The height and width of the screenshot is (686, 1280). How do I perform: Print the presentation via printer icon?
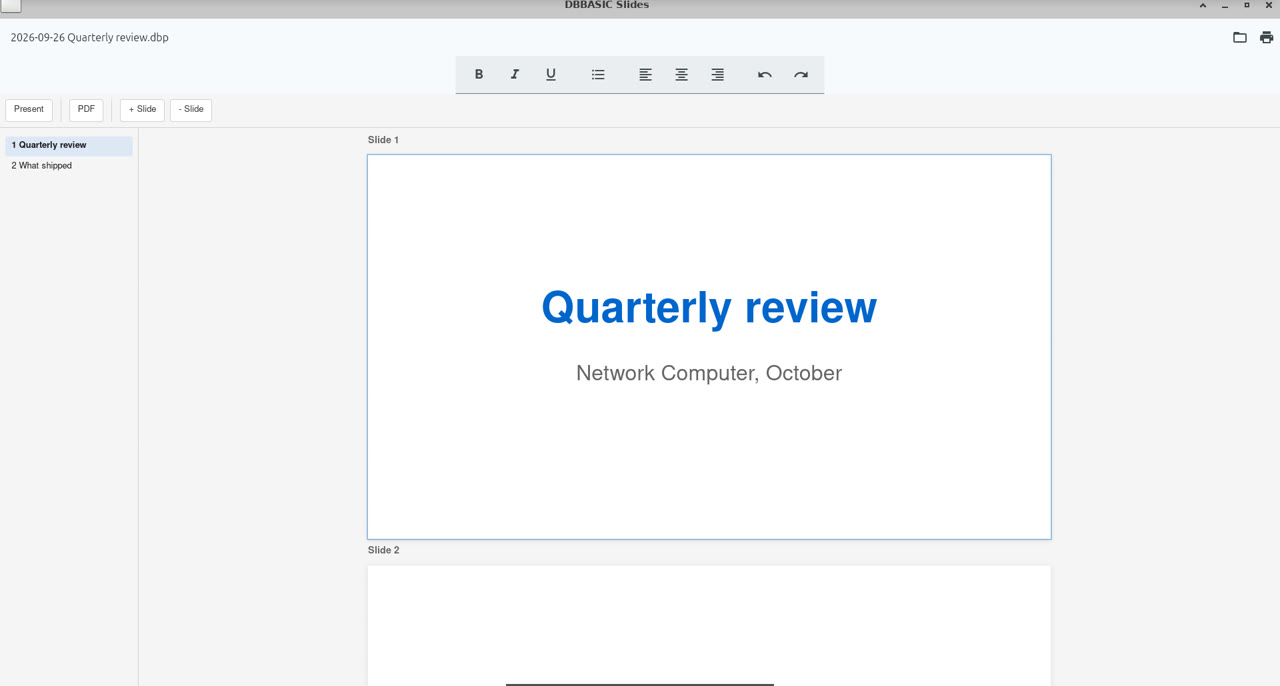point(1267,37)
